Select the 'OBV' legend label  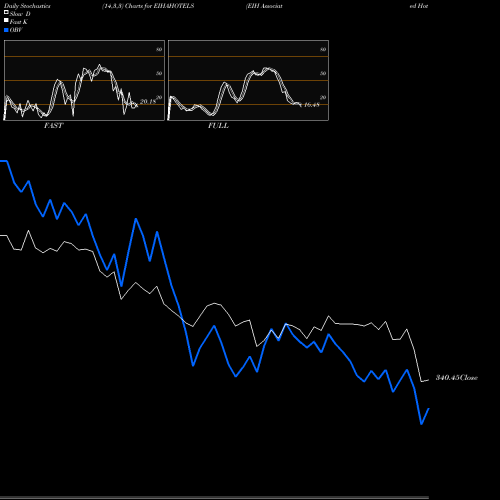click(16, 30)
